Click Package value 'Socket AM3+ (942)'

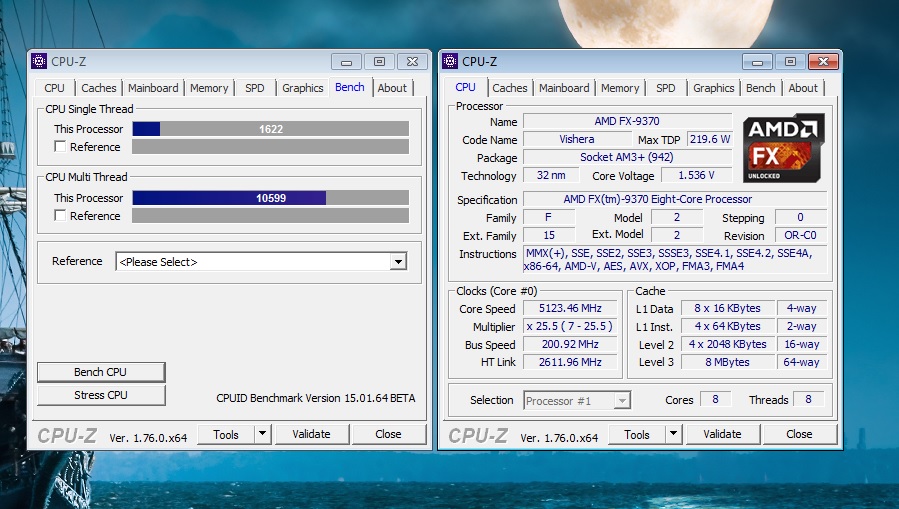627,157
